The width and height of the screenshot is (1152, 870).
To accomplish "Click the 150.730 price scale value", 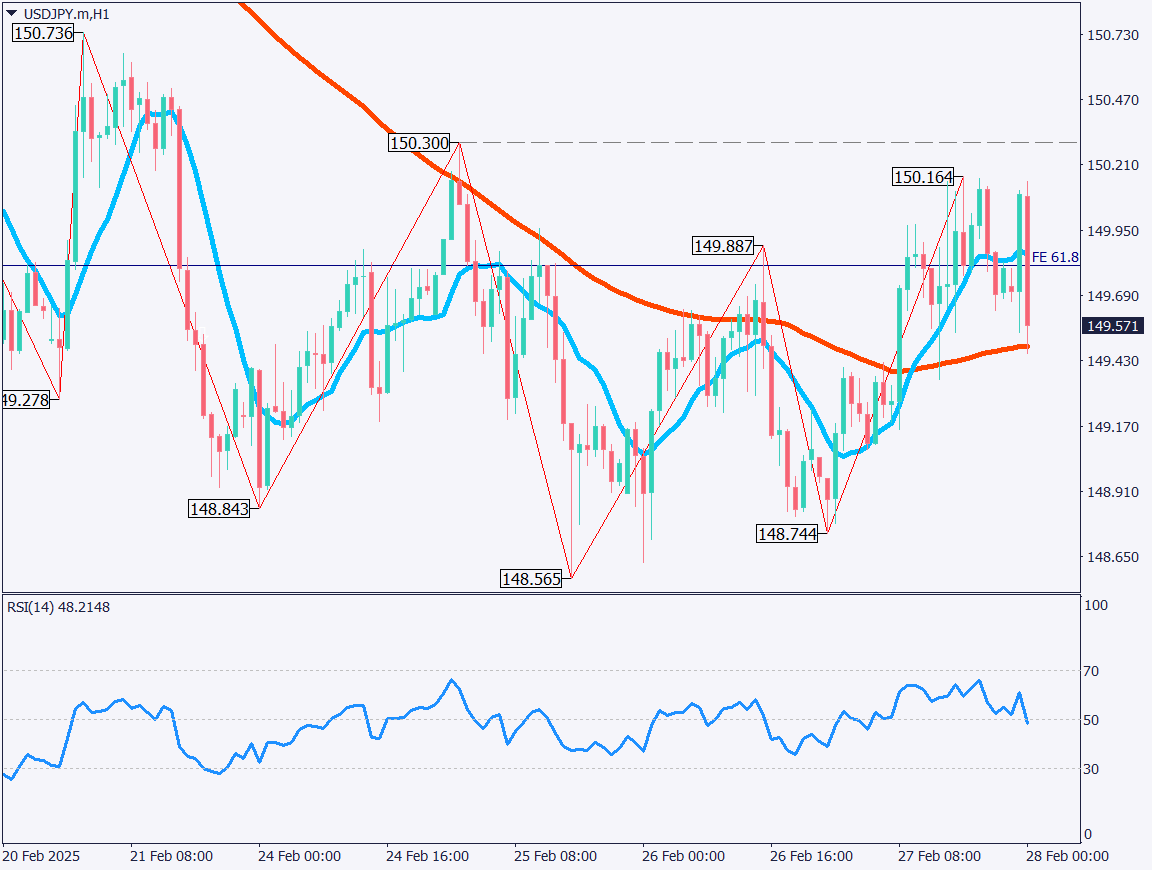I will (1112, 36).
